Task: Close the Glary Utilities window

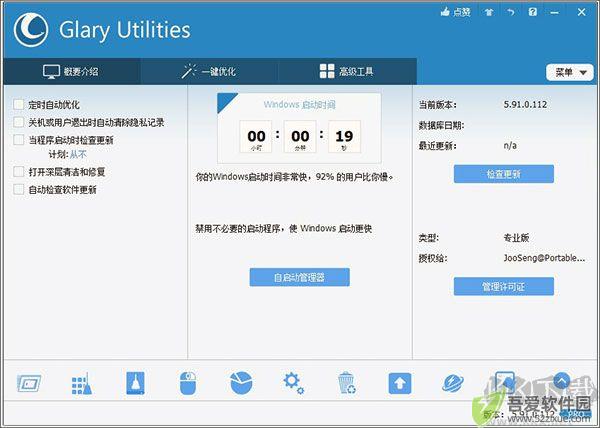Action: [582, 12]
